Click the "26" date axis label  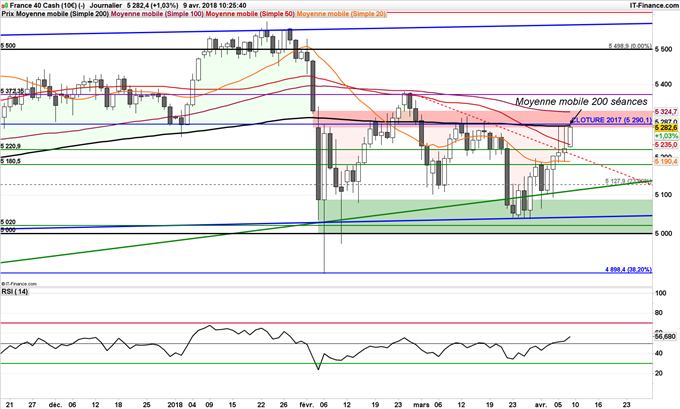[283, 405]
